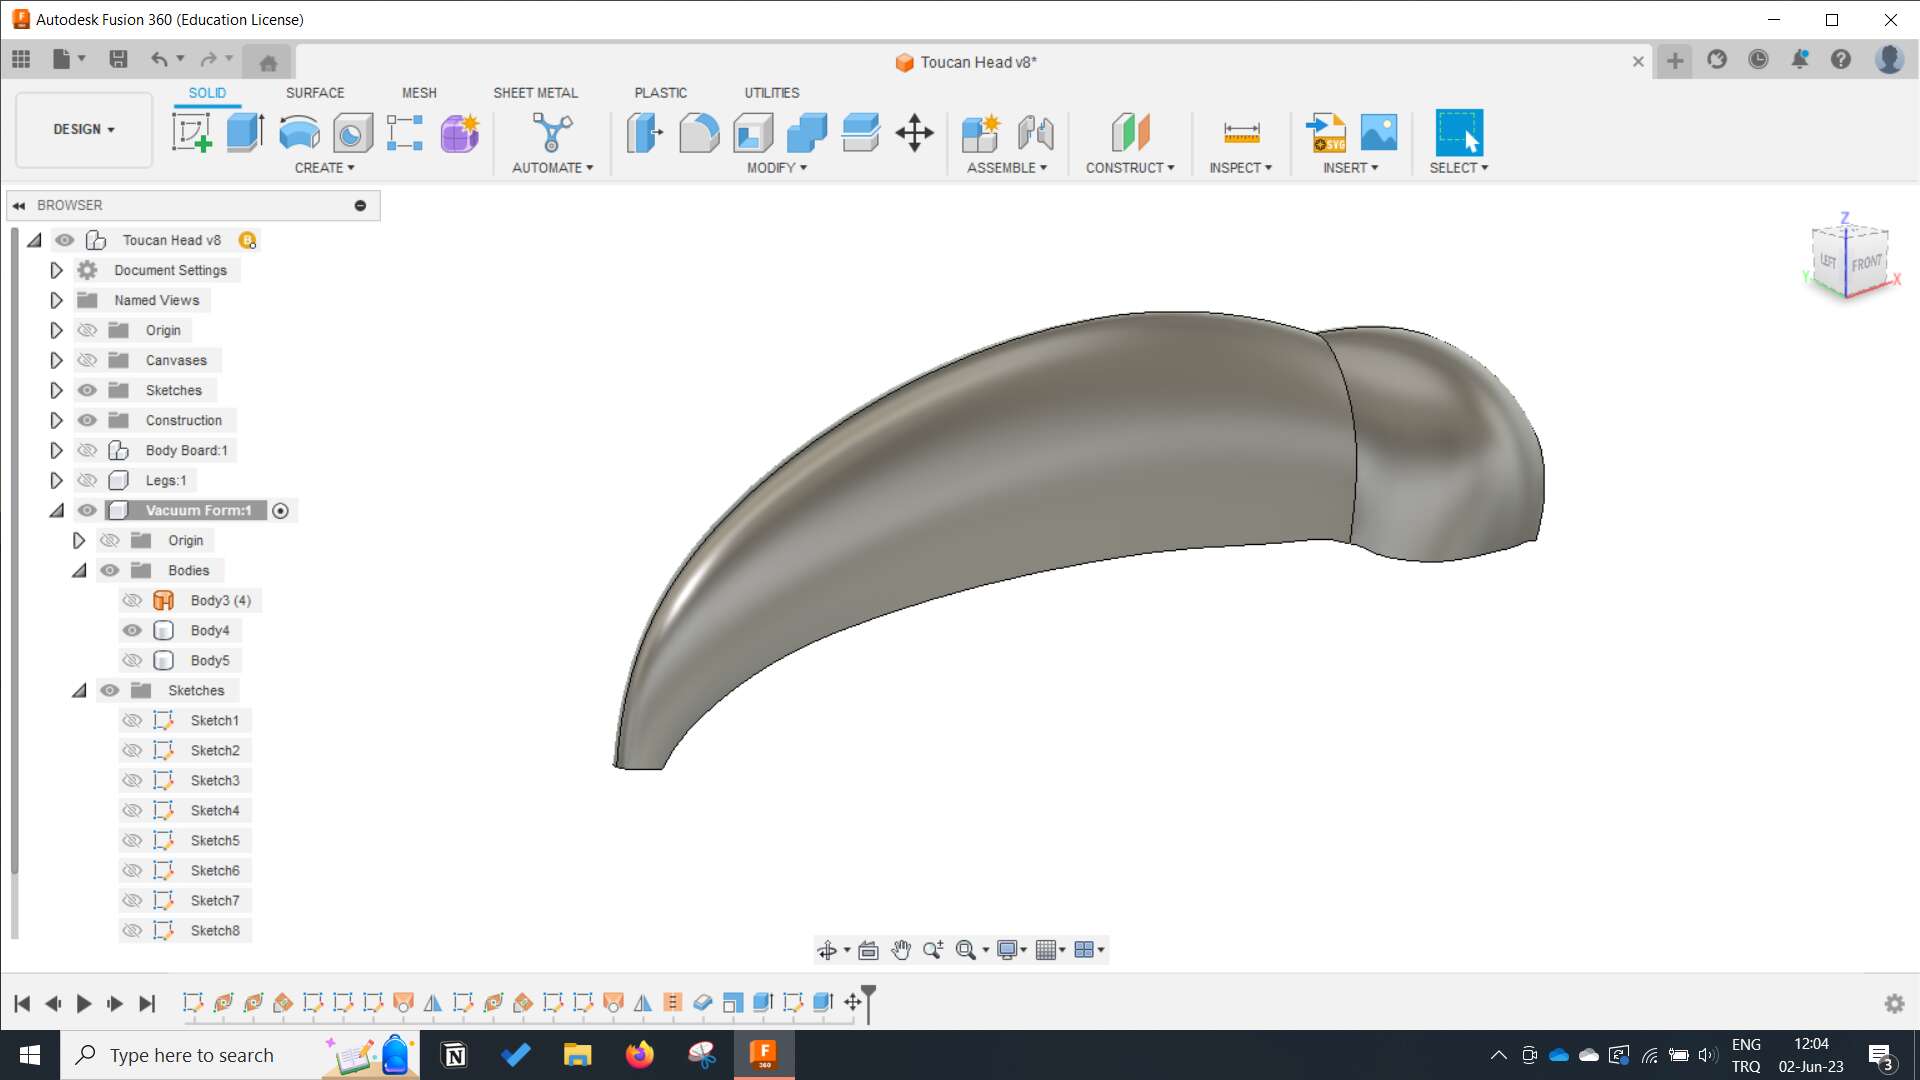Hide the Construction folder
This screenshot has width=1920, height=1080.
point(88,420)
